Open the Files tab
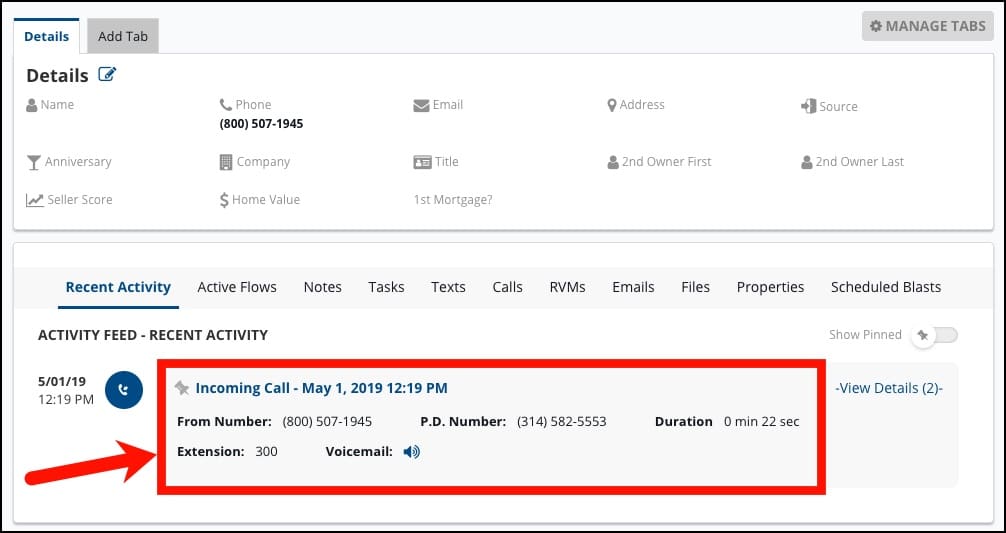This screenshot has width=1006, height=533. tap(695, 287)
